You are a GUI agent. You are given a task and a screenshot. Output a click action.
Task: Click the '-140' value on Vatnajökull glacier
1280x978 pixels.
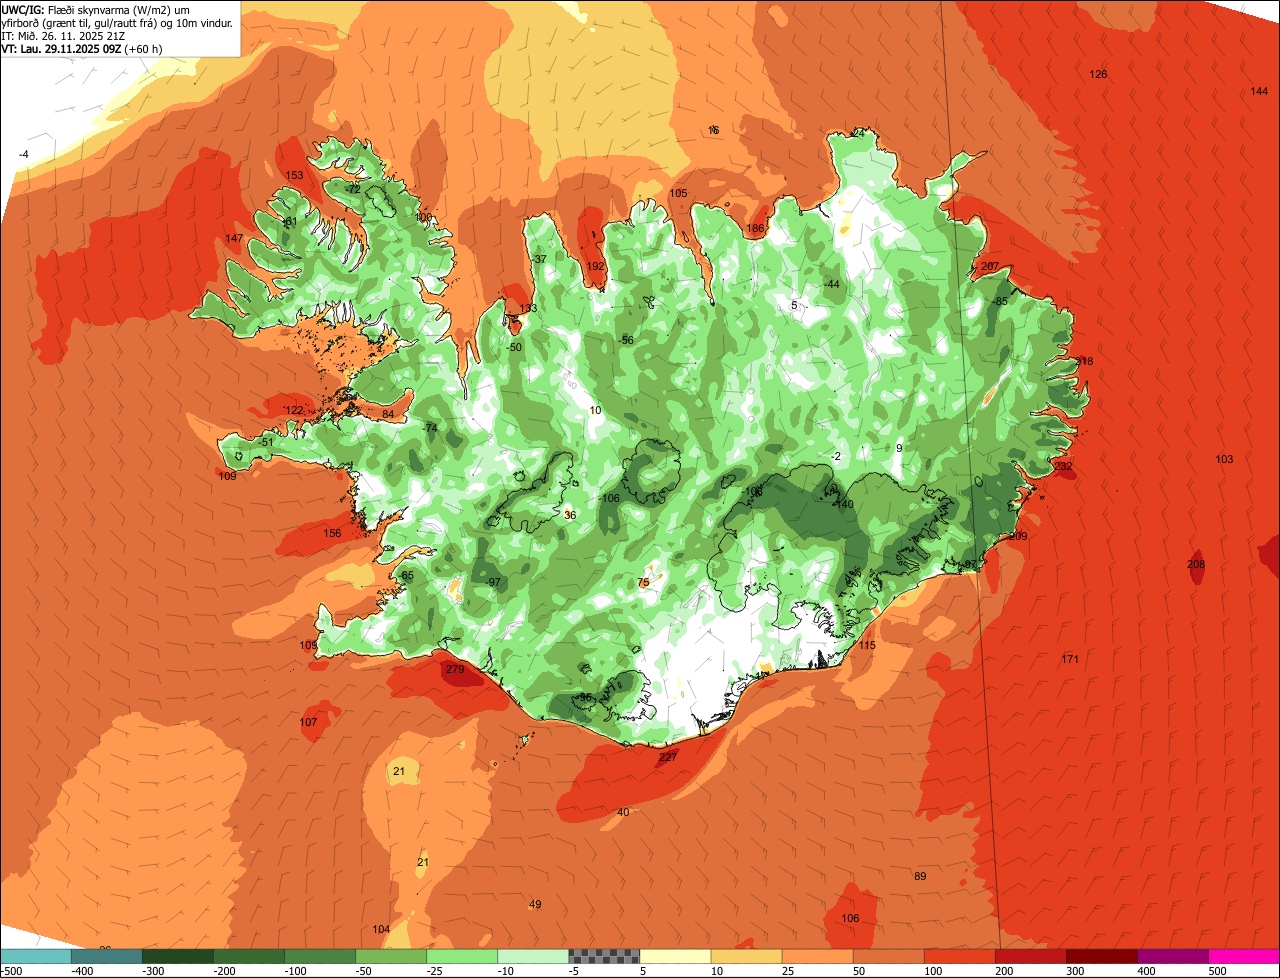843,505
